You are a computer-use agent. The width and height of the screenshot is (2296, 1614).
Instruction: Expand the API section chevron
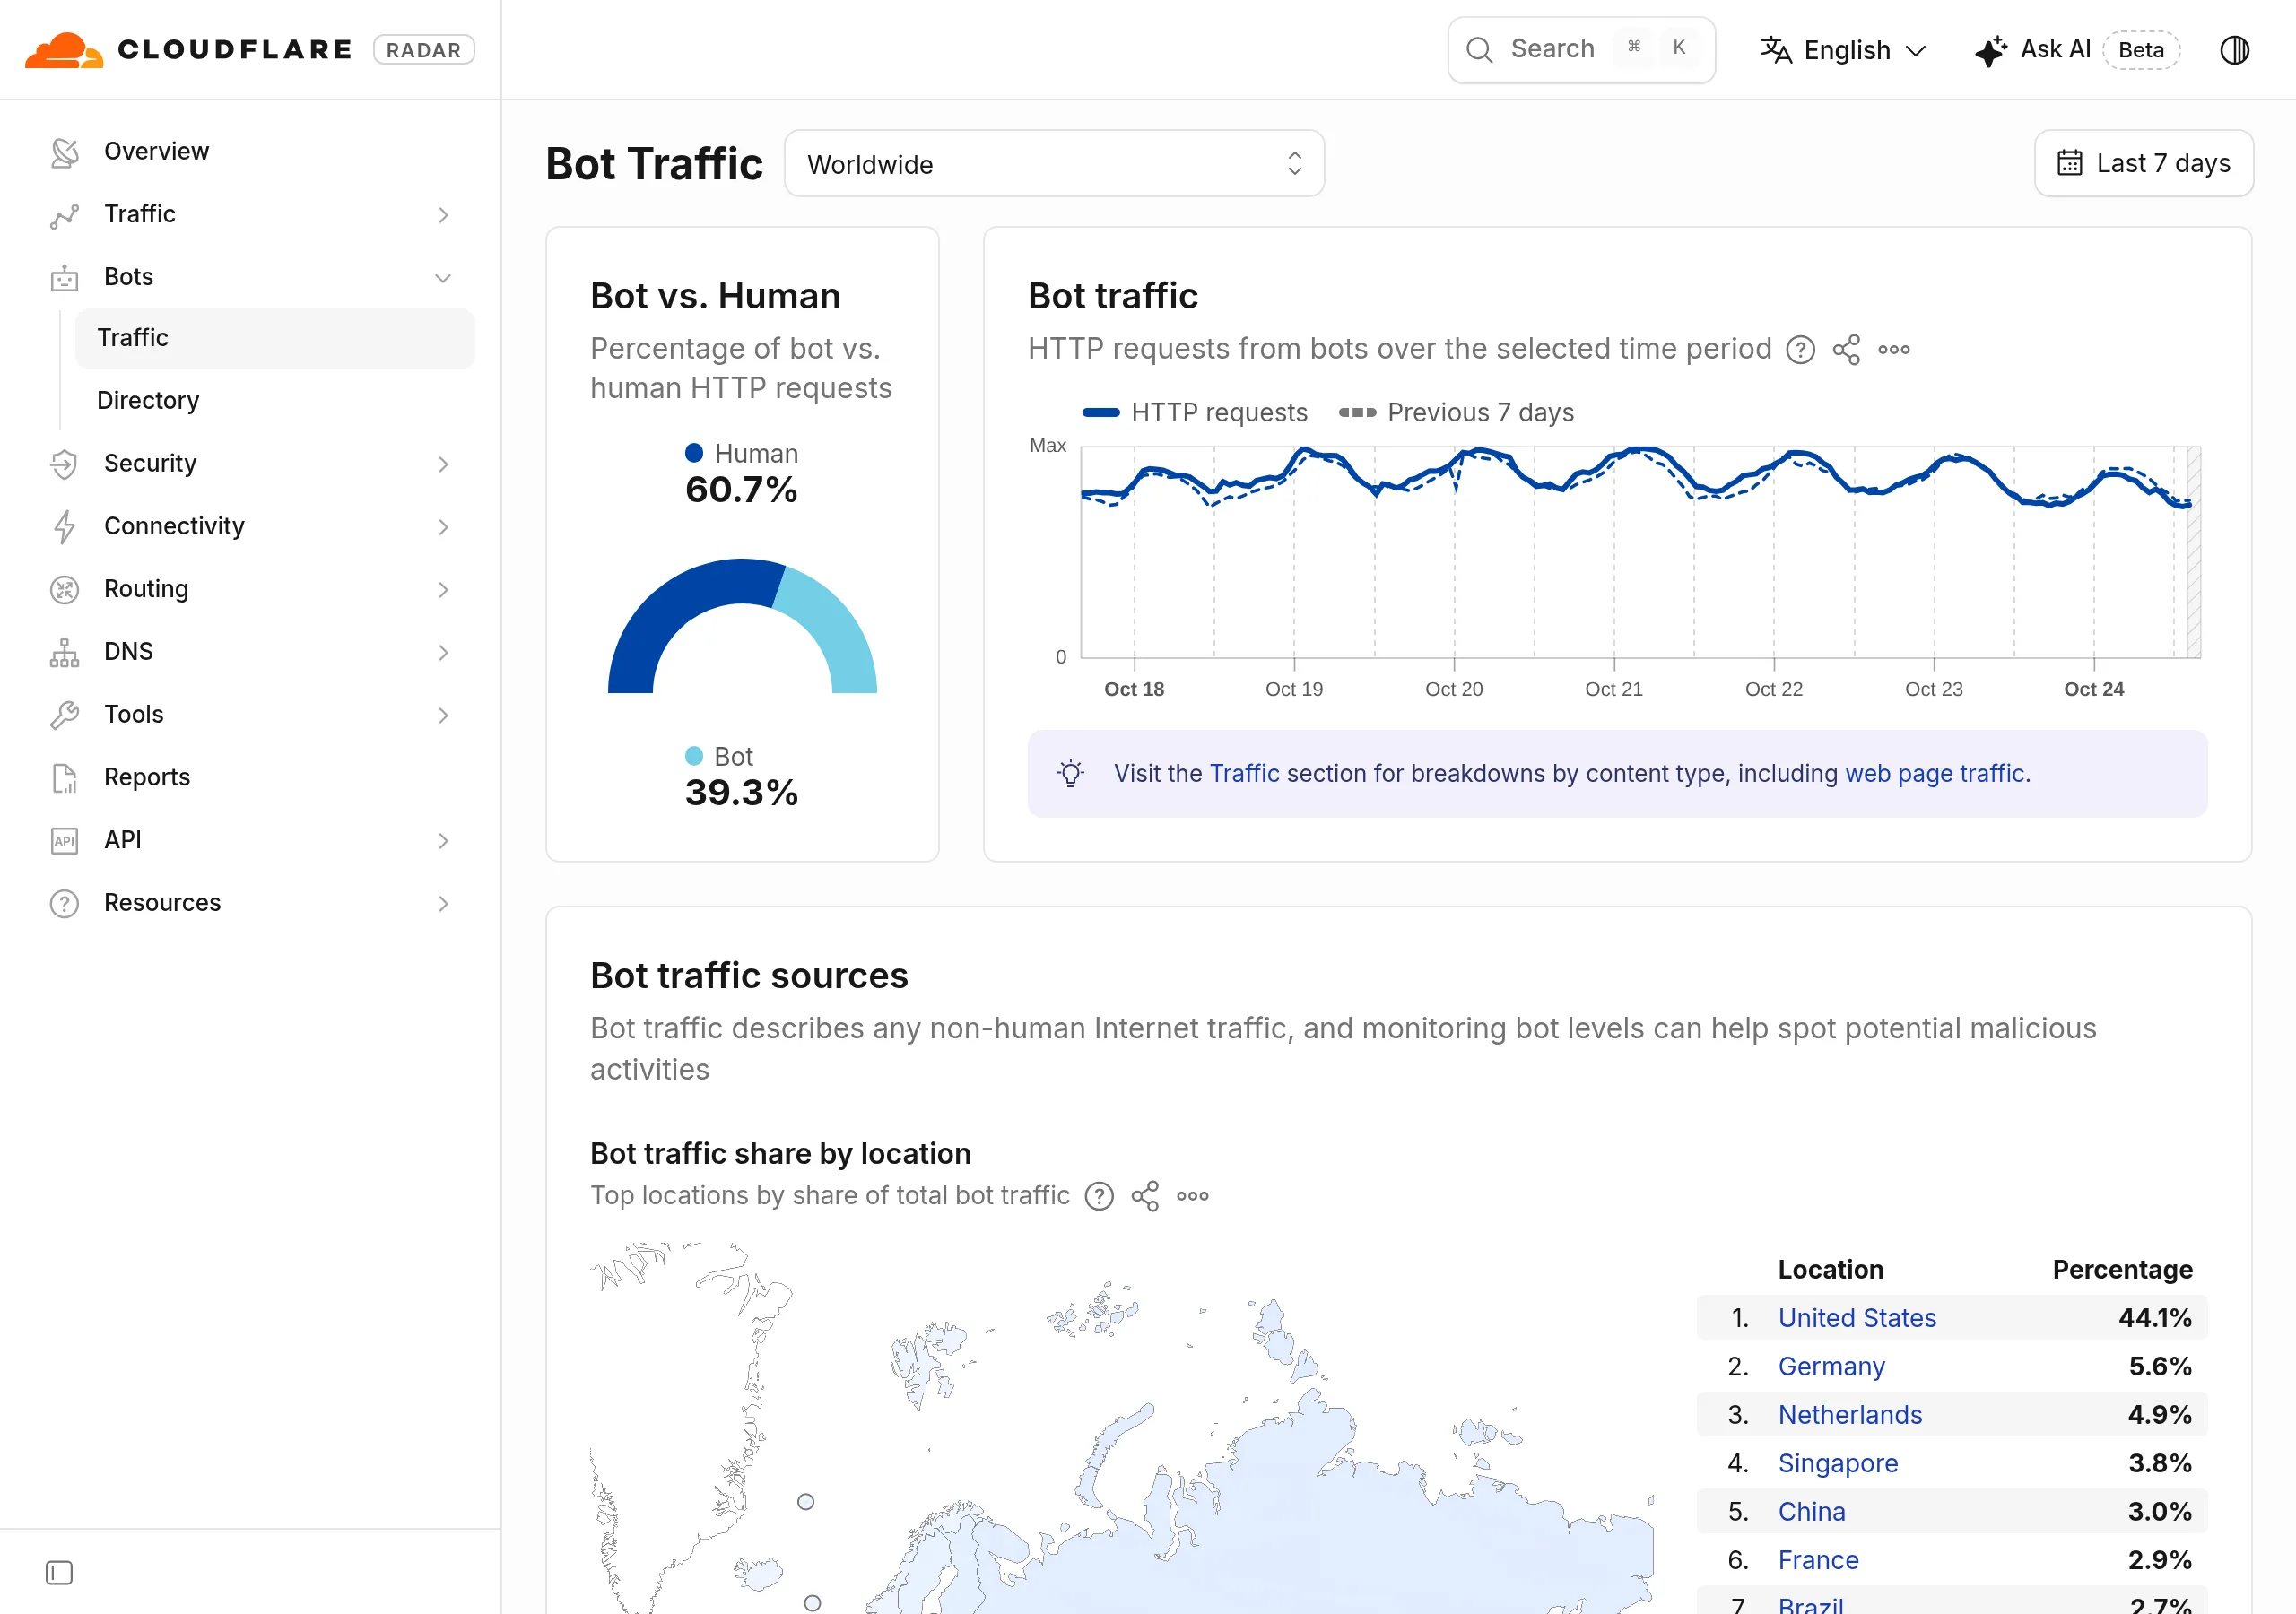[x=443, y=841]
